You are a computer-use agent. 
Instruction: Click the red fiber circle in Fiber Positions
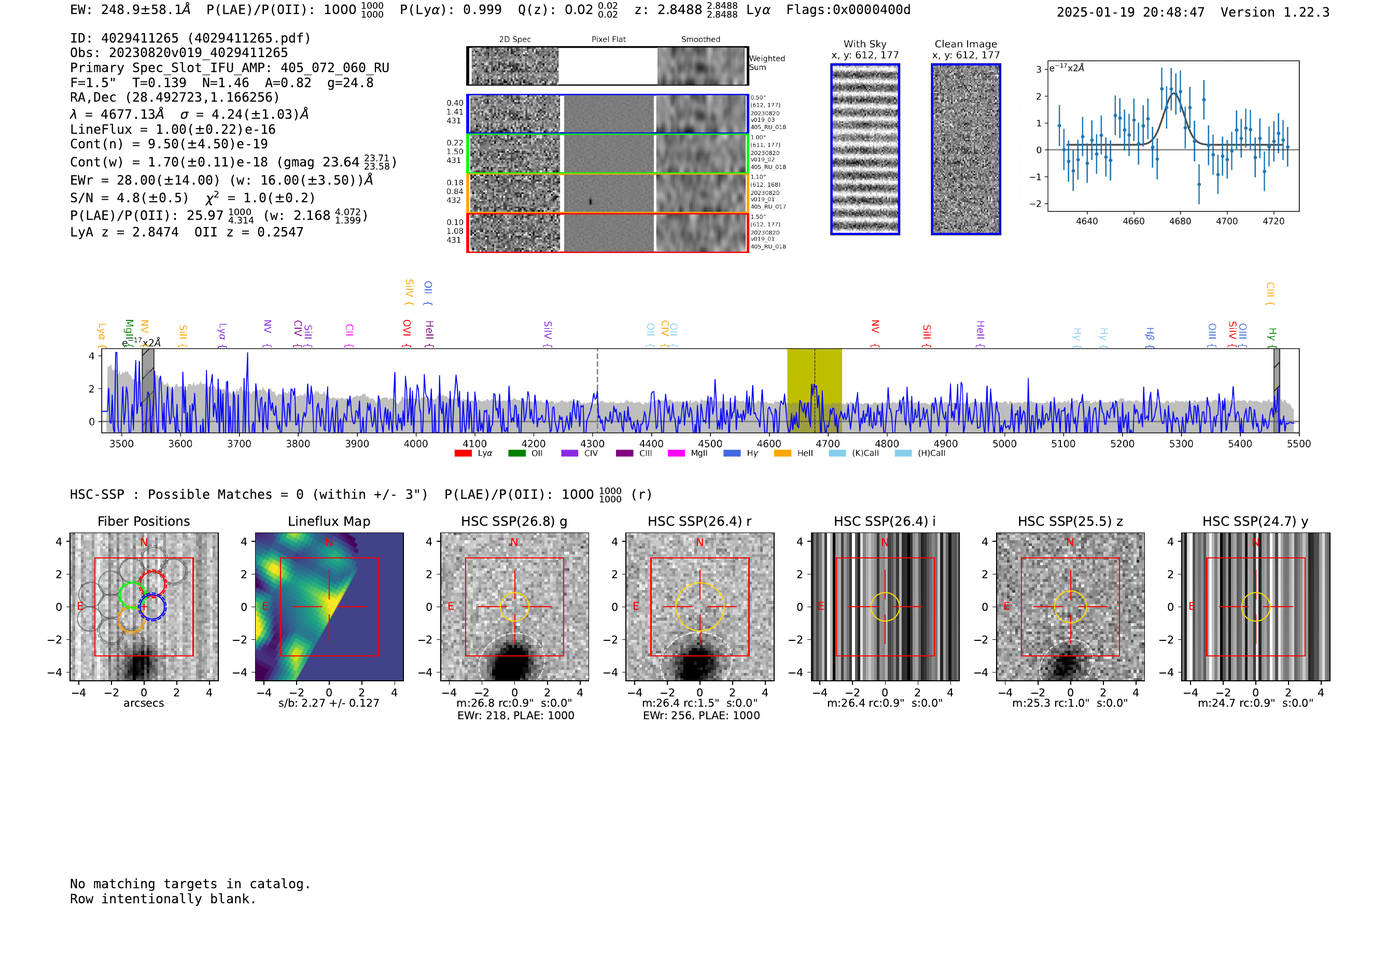[152, 583]
